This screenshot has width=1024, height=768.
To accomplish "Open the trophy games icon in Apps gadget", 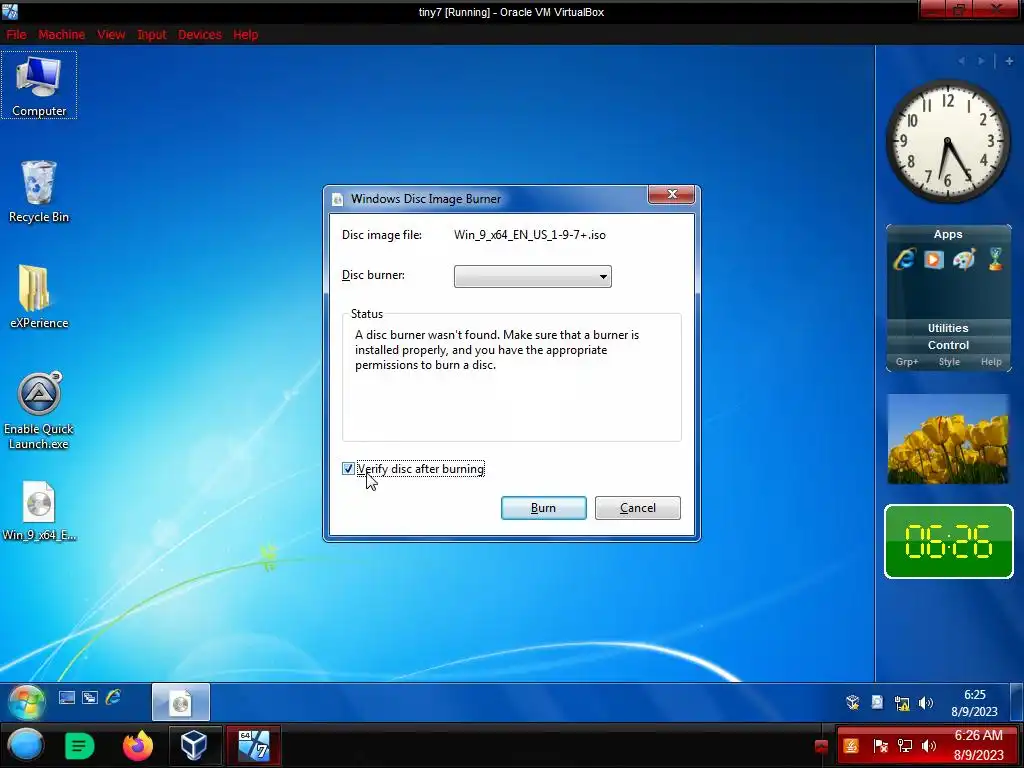I will click(995, 259).
